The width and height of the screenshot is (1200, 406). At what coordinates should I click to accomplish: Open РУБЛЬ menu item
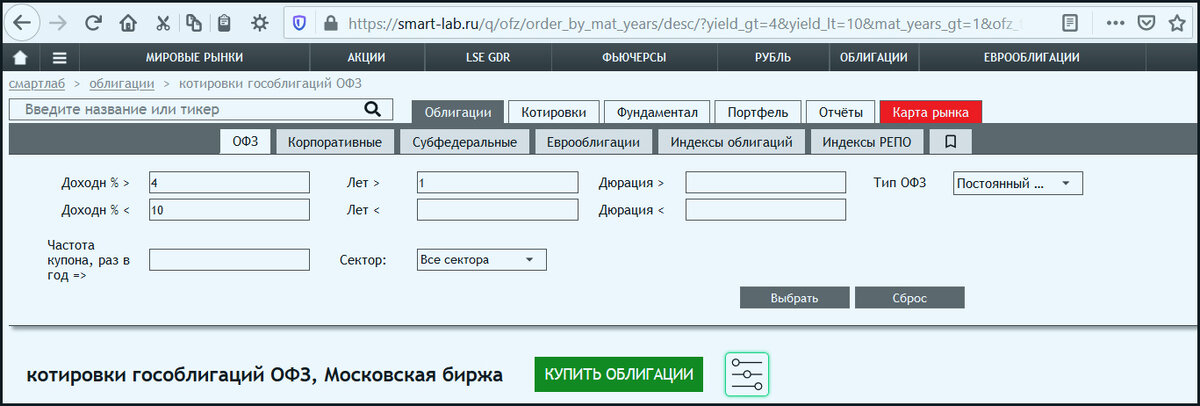[773, 58]
